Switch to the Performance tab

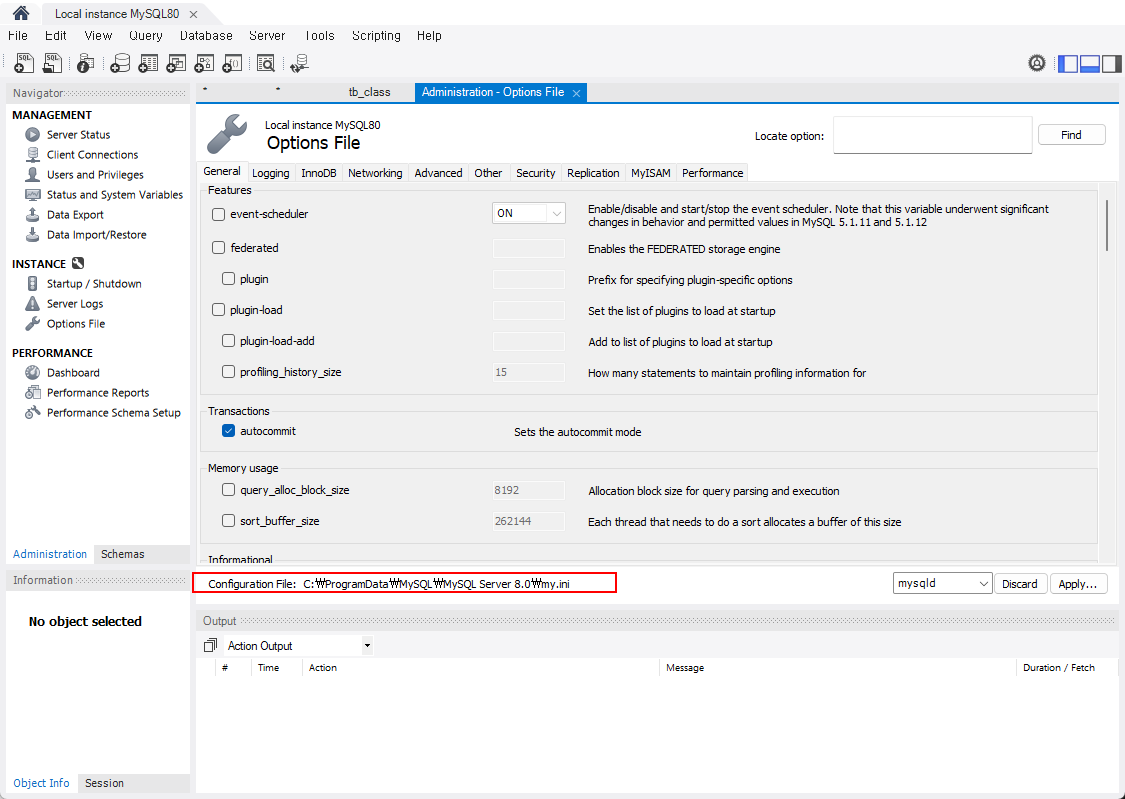[712, 173]
